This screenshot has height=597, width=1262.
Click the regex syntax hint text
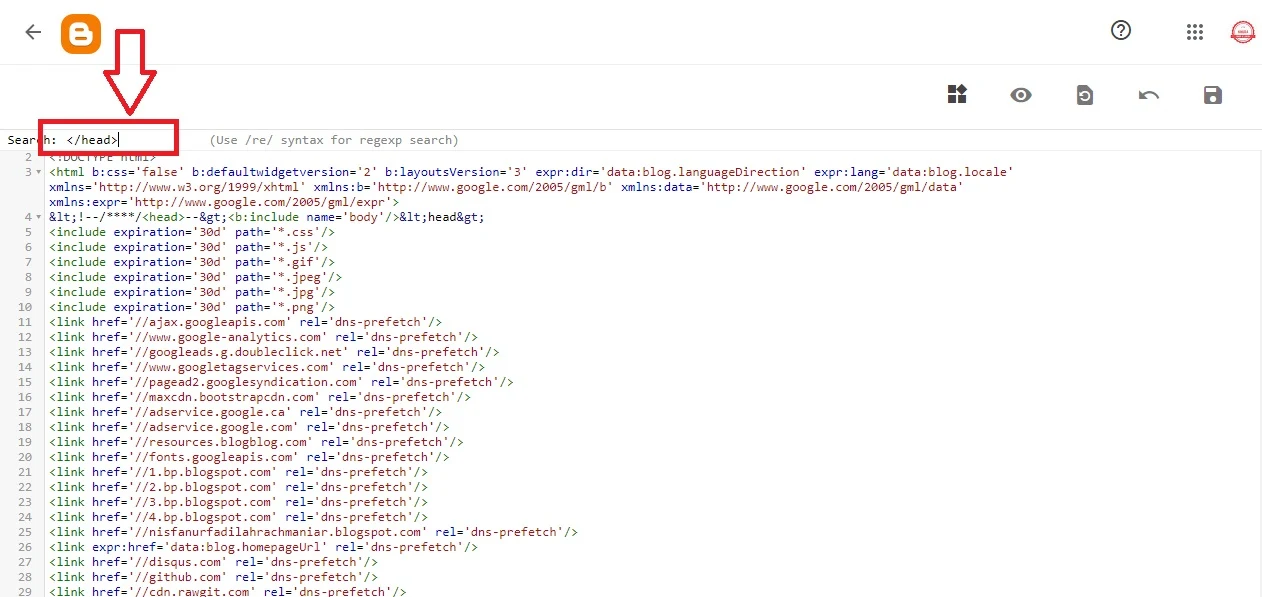click(x=333, y=139)
